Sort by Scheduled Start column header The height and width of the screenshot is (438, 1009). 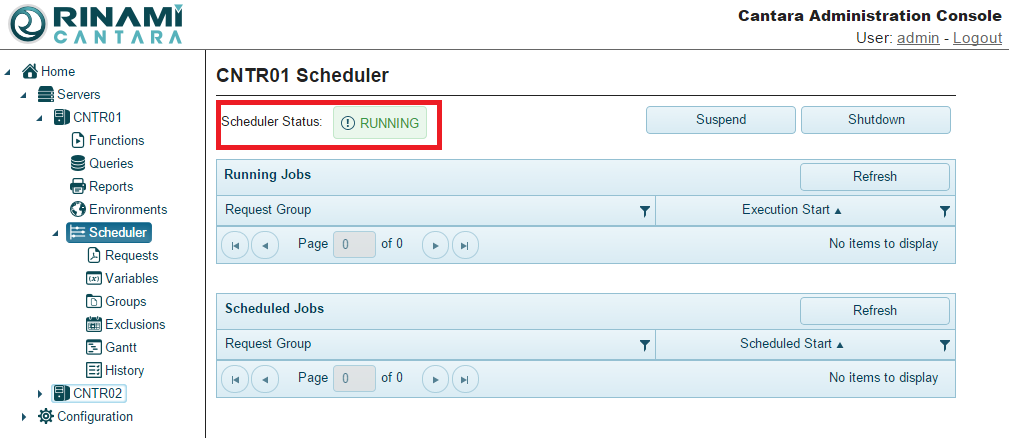coord(786,344)
